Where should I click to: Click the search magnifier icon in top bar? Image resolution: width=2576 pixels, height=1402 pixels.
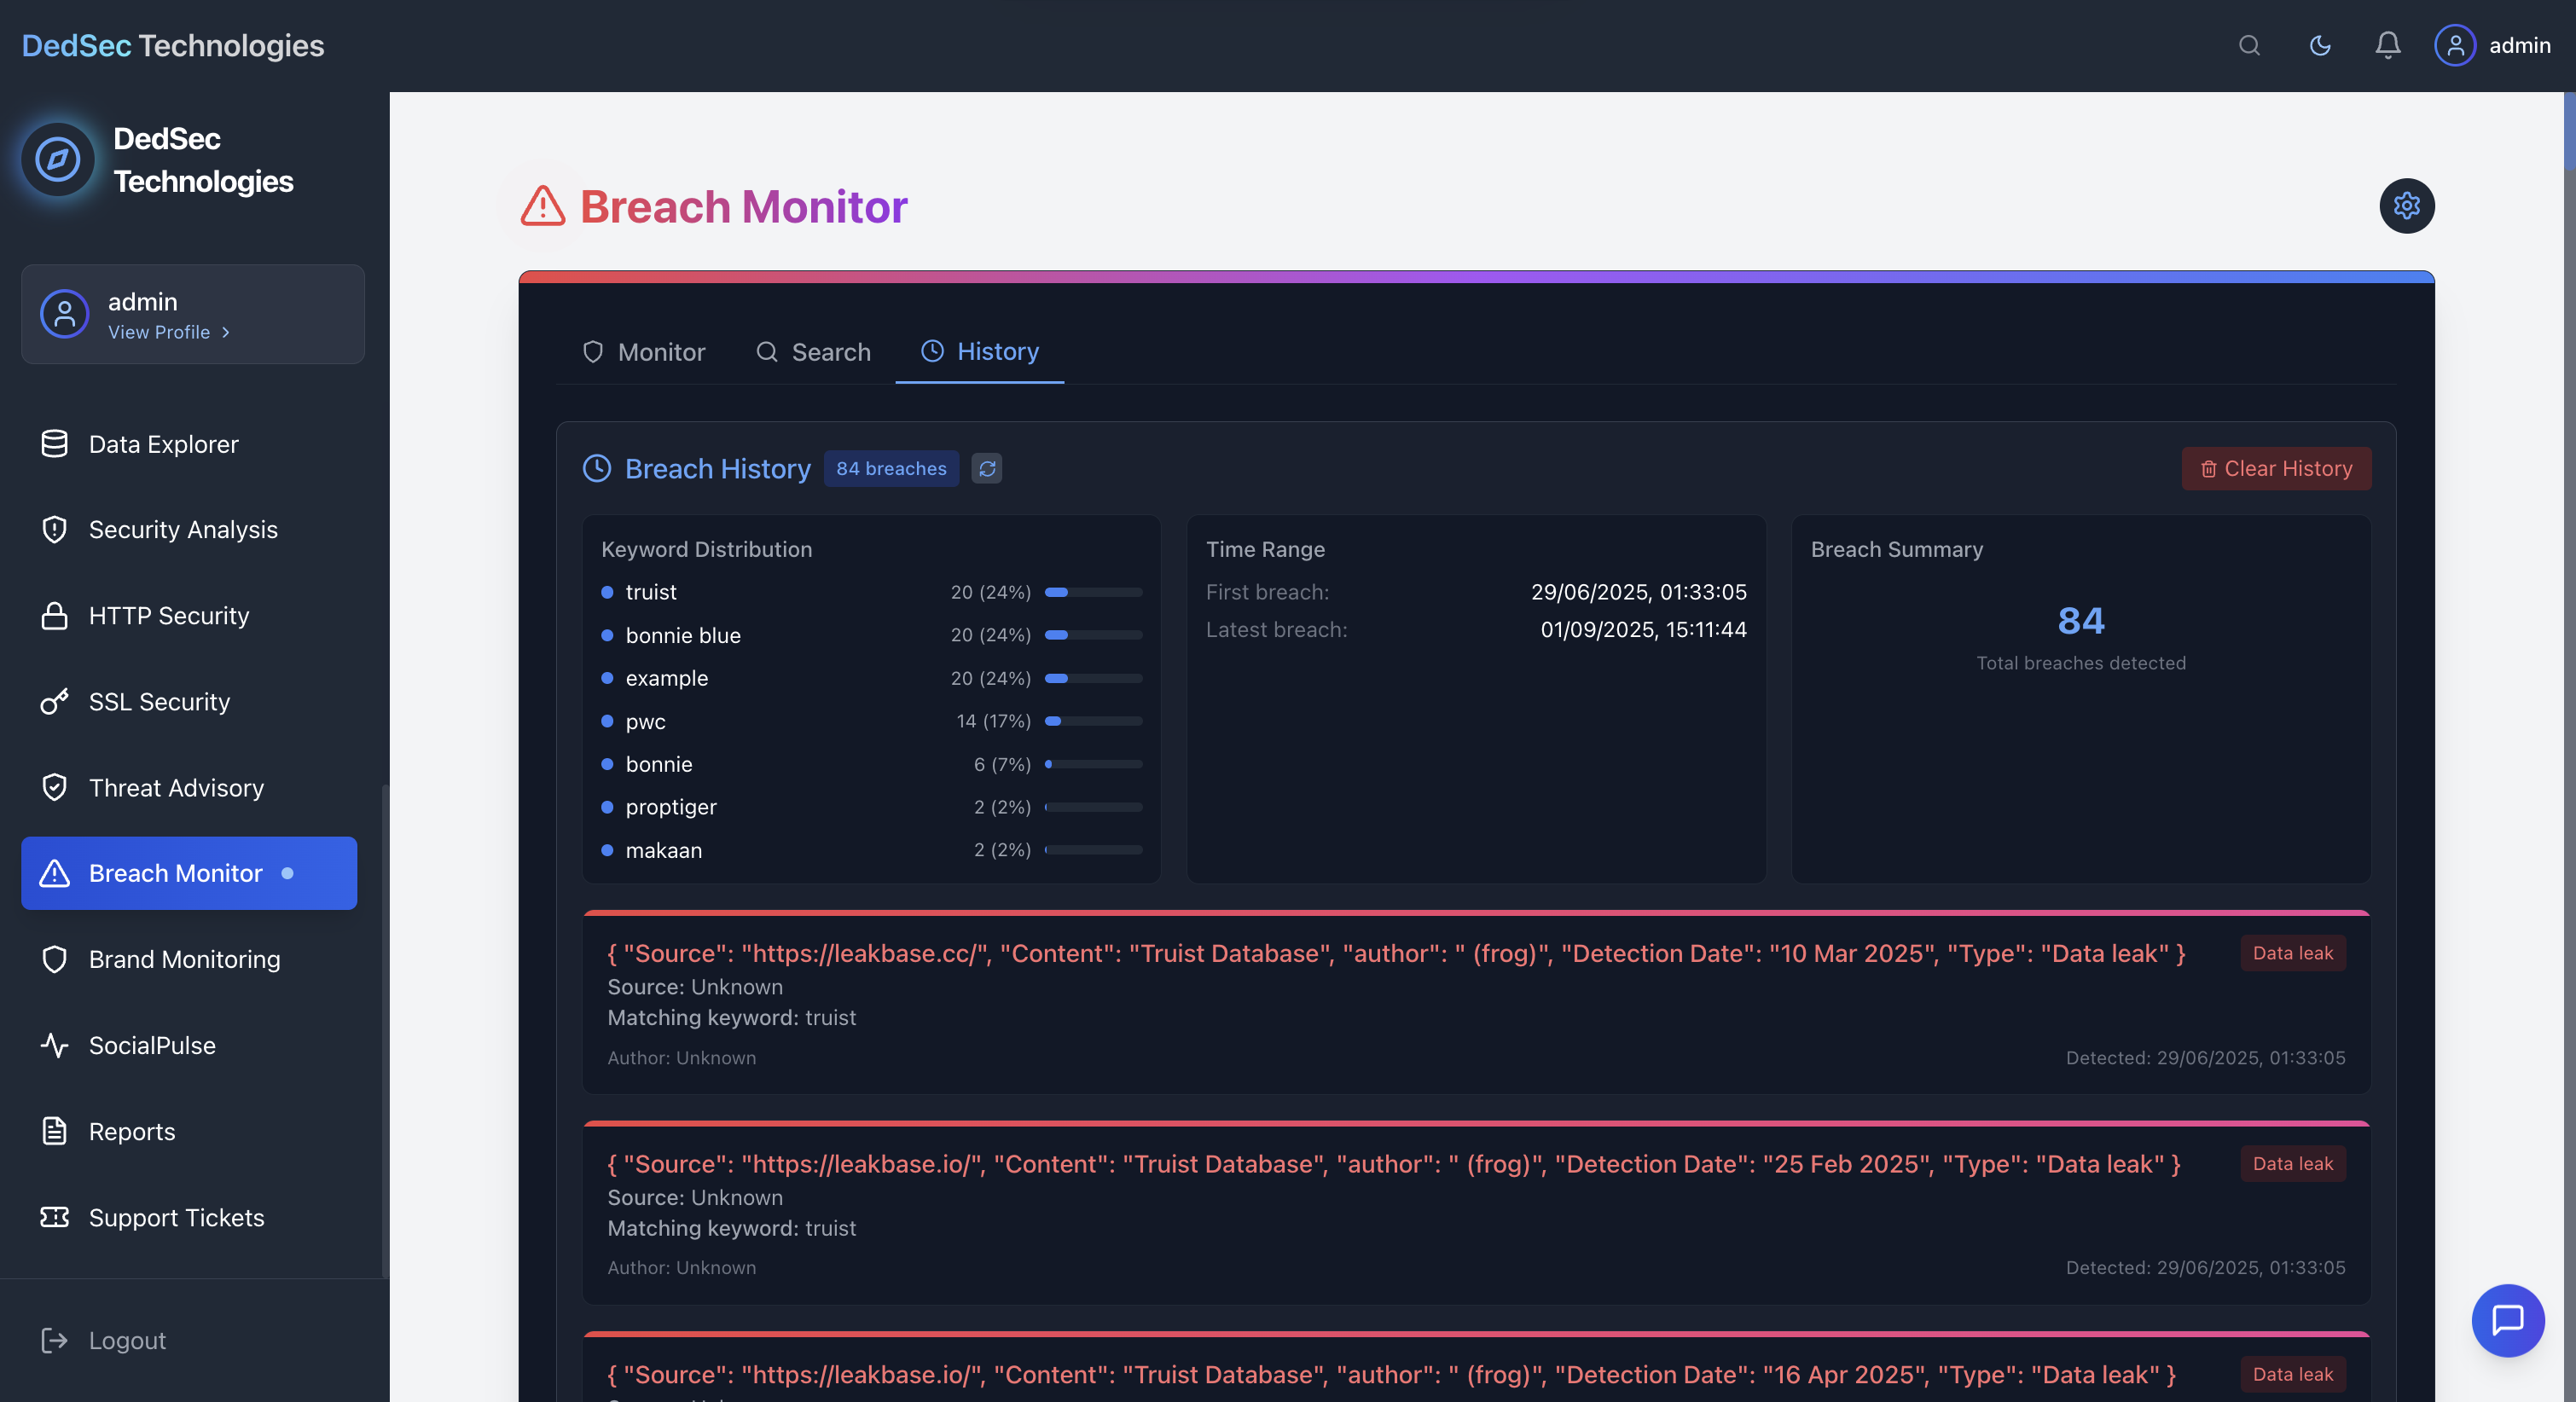(2249, 45)
